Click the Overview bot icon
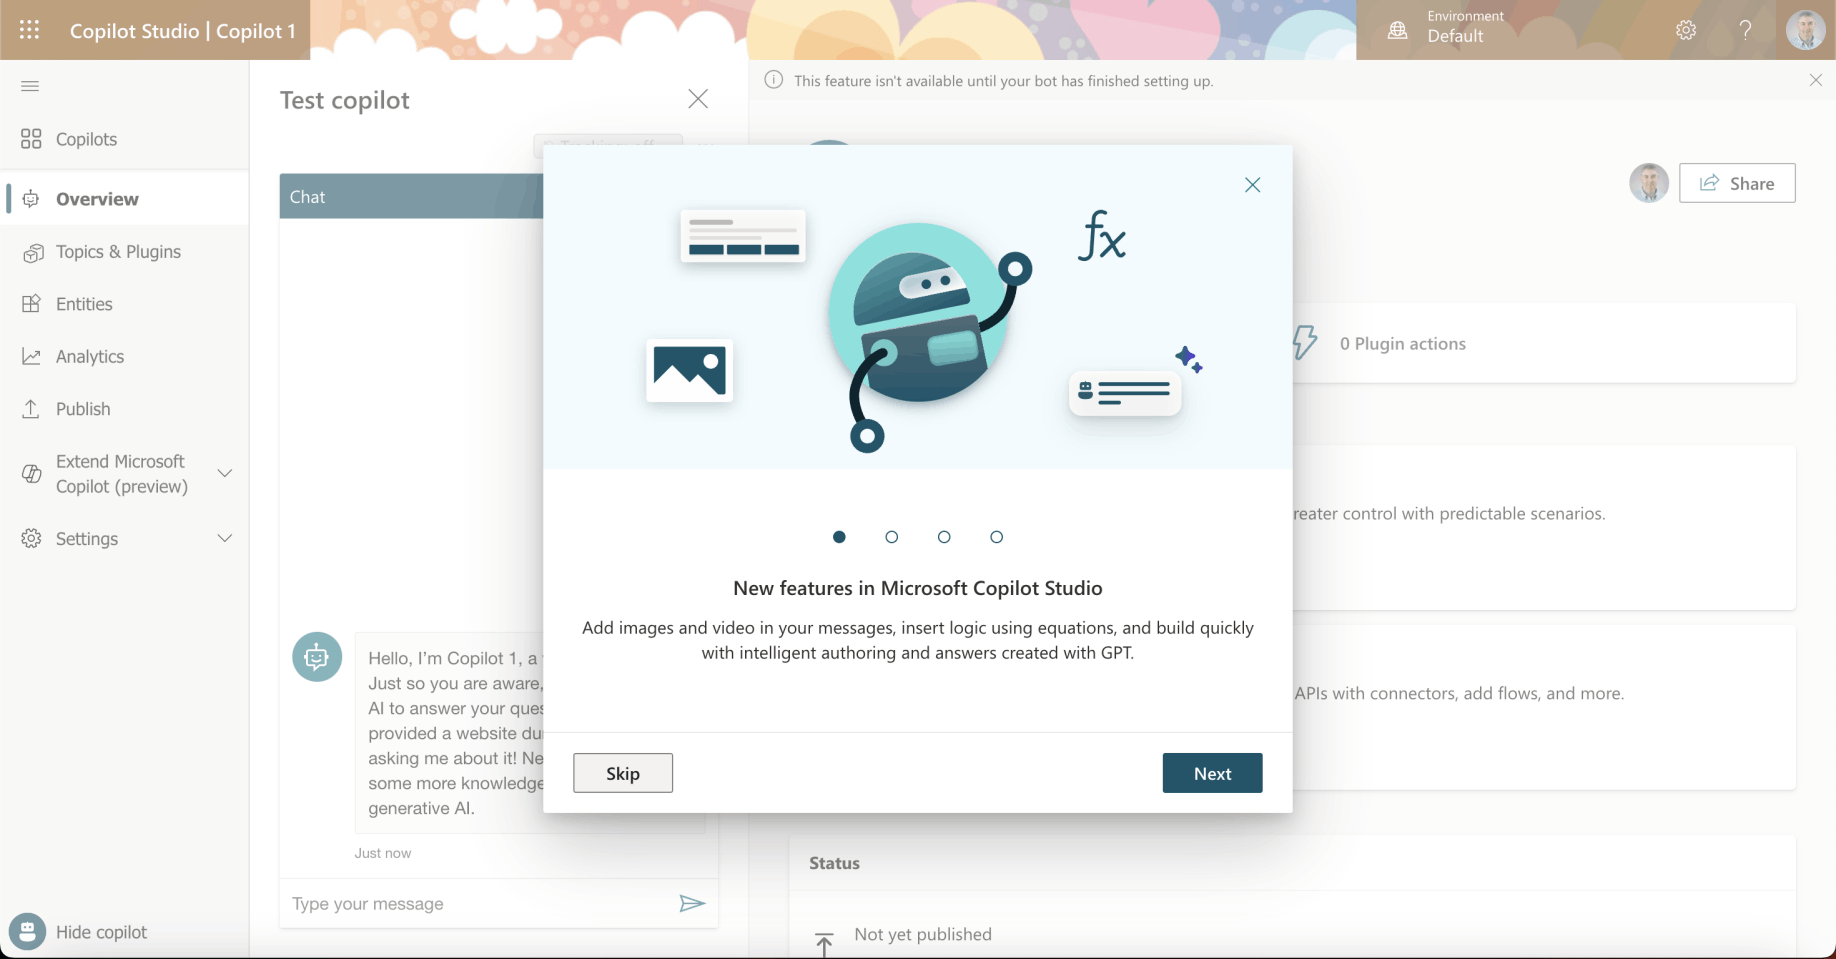The width and height of the screenshot is (1836, 959). coord(31,199)
